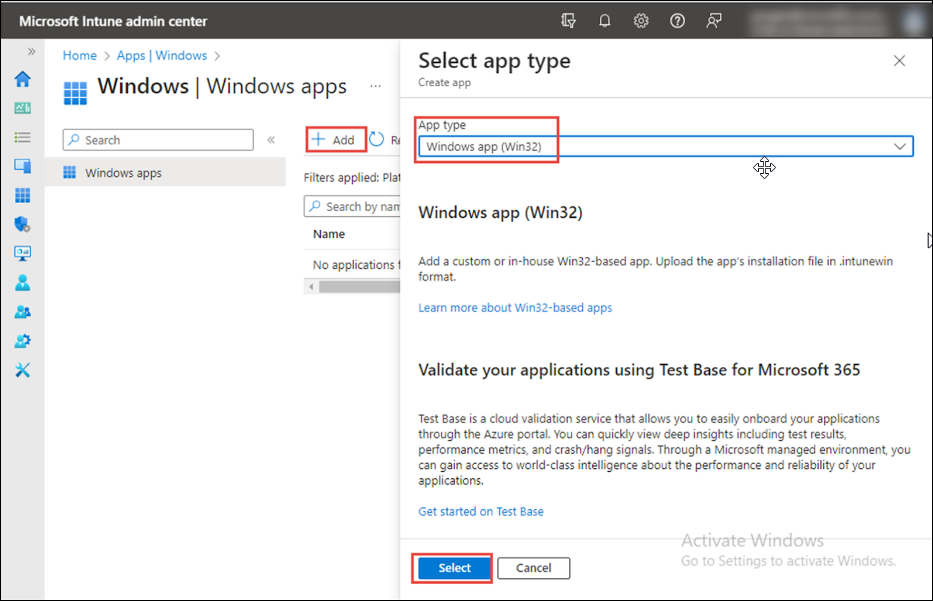Open Learn more about Win32-based apps link

tap(515, 307)
